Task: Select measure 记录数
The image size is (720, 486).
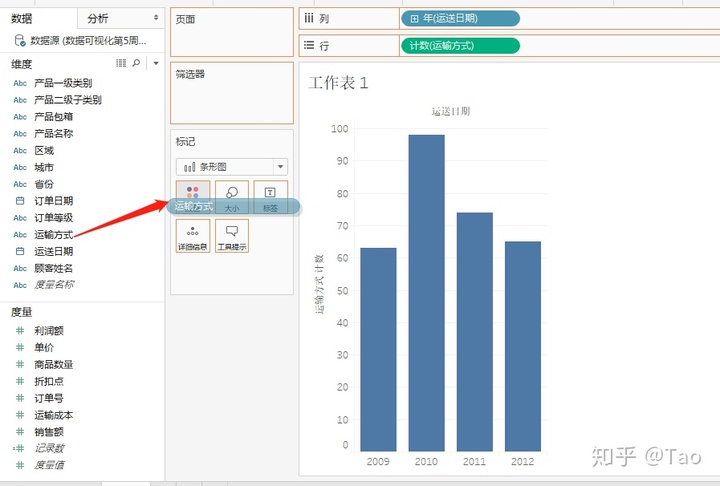Action: (x=50, y=448)
